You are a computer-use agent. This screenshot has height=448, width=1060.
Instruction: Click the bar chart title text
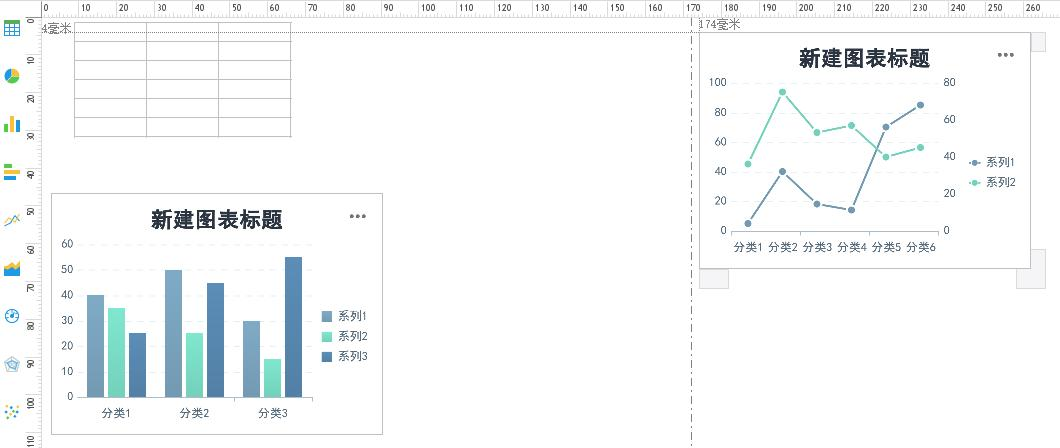click(216, 220)
